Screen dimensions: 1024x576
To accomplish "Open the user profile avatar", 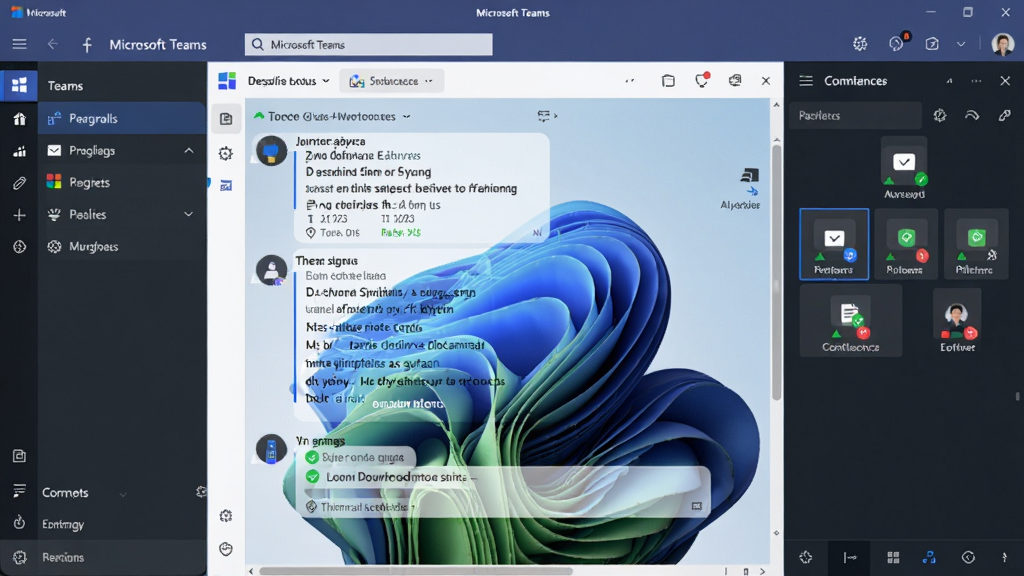I will click(x=1002, y=44).
